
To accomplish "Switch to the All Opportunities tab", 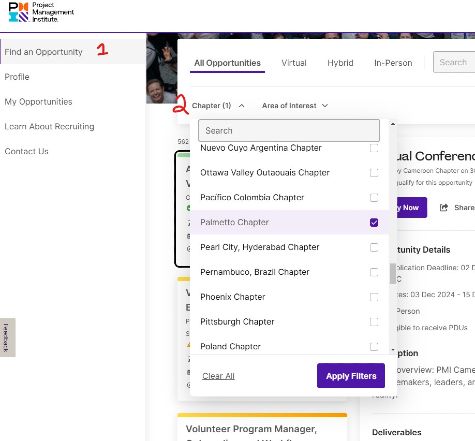I will 227,63.
